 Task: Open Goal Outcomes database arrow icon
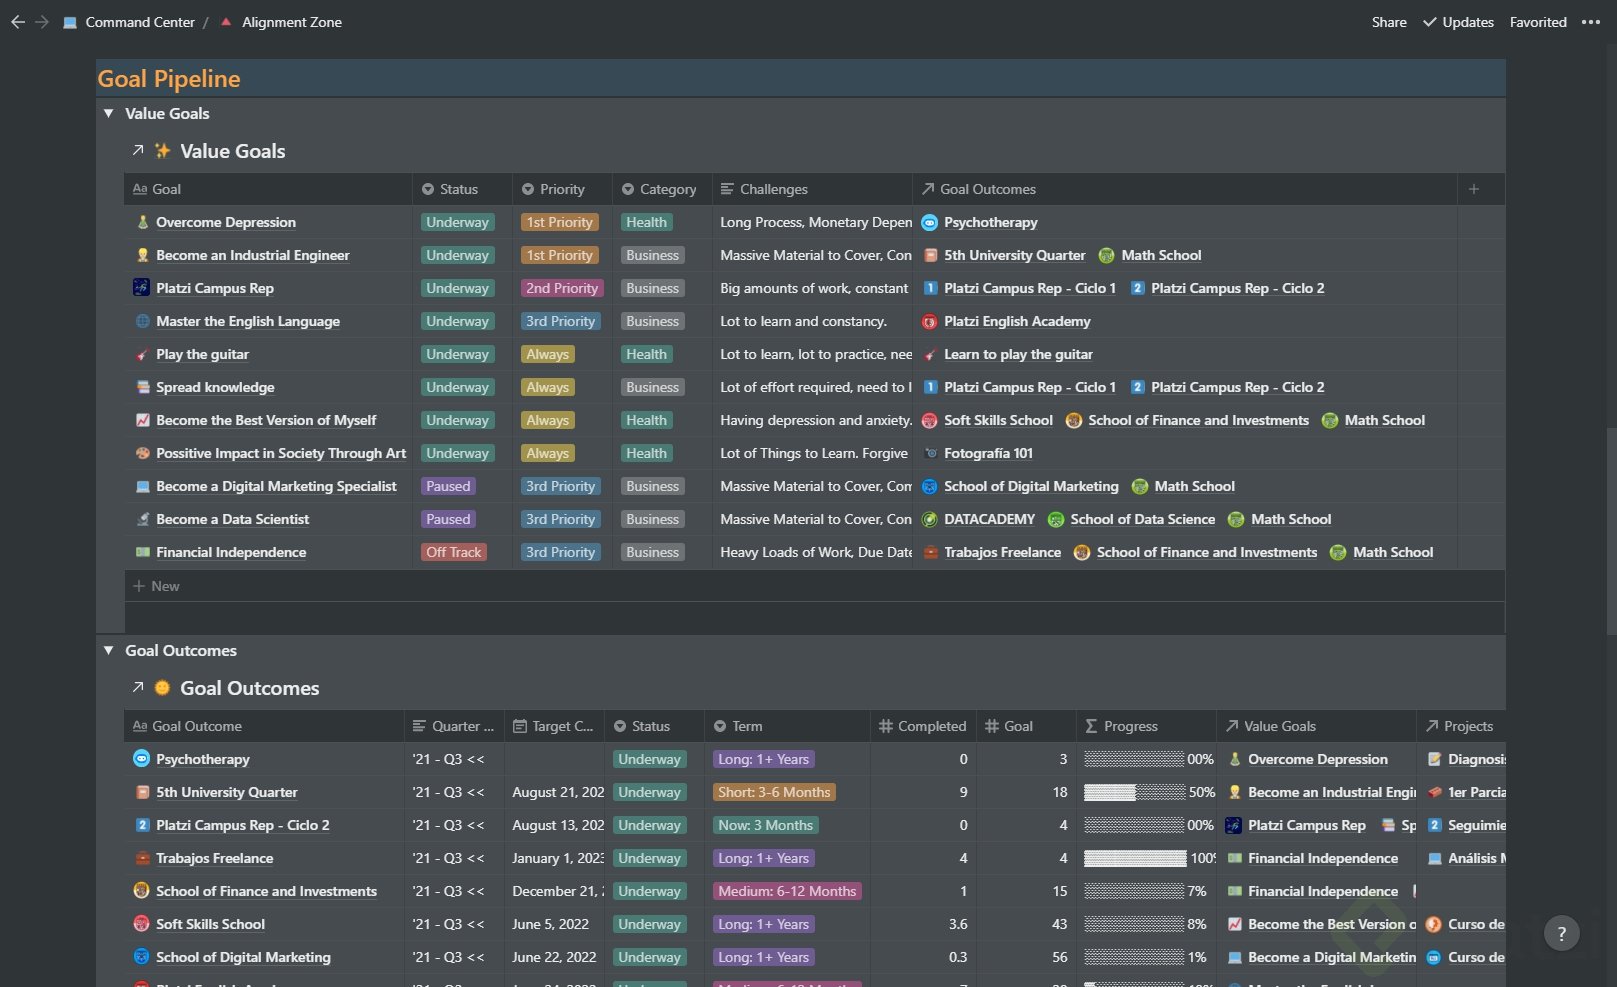[138, 688]
